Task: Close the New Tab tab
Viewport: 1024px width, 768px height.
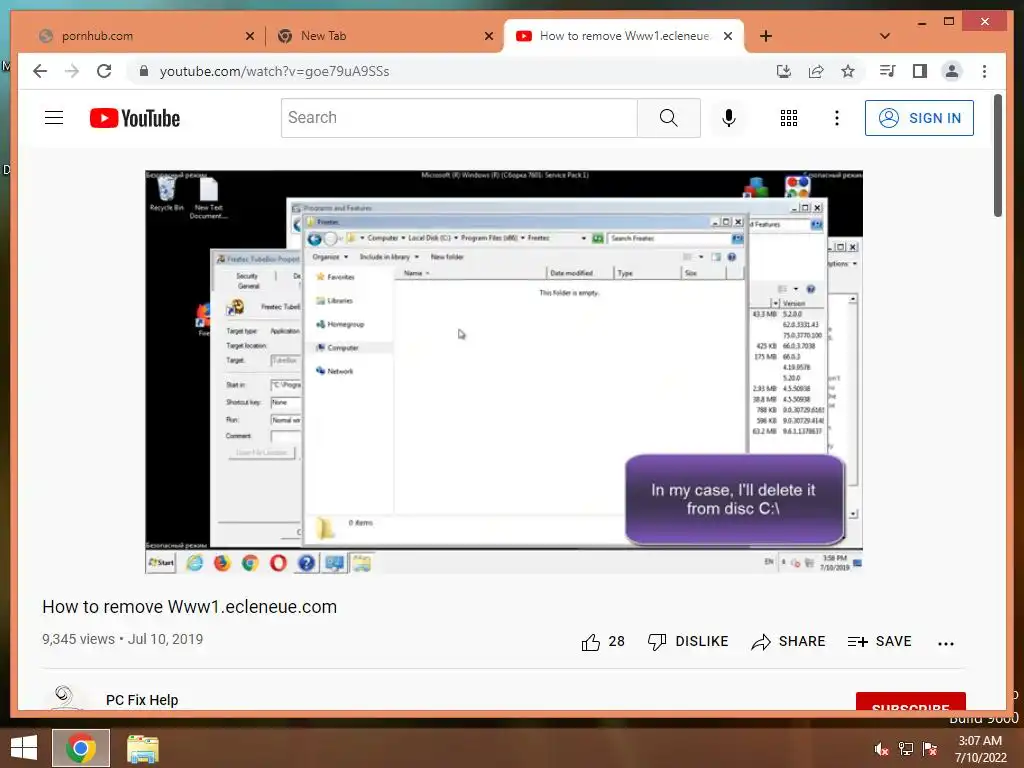Action: click(488, 36)
